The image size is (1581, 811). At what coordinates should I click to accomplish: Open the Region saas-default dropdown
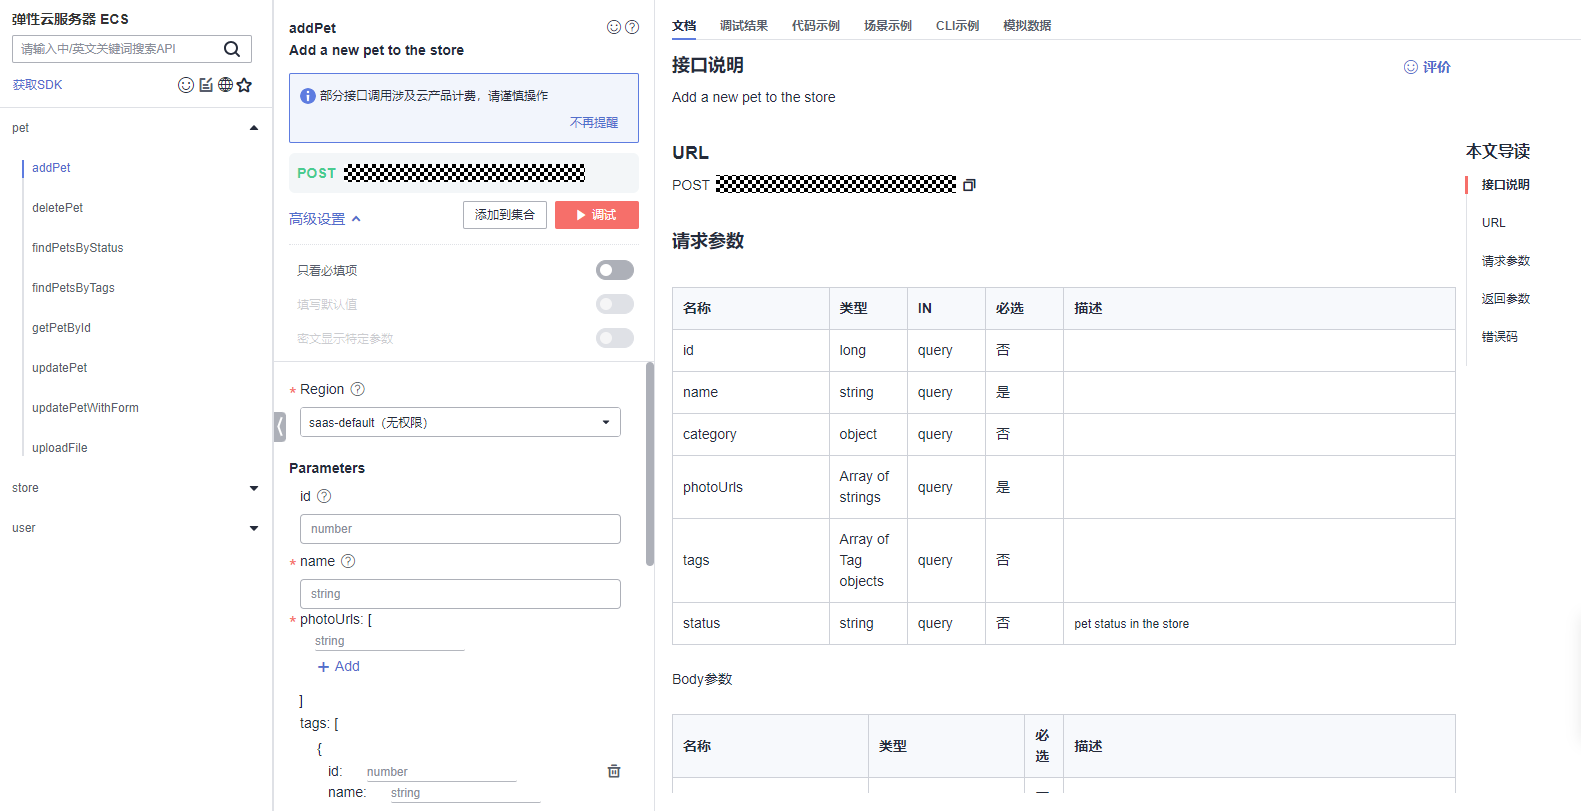point(460,422)
